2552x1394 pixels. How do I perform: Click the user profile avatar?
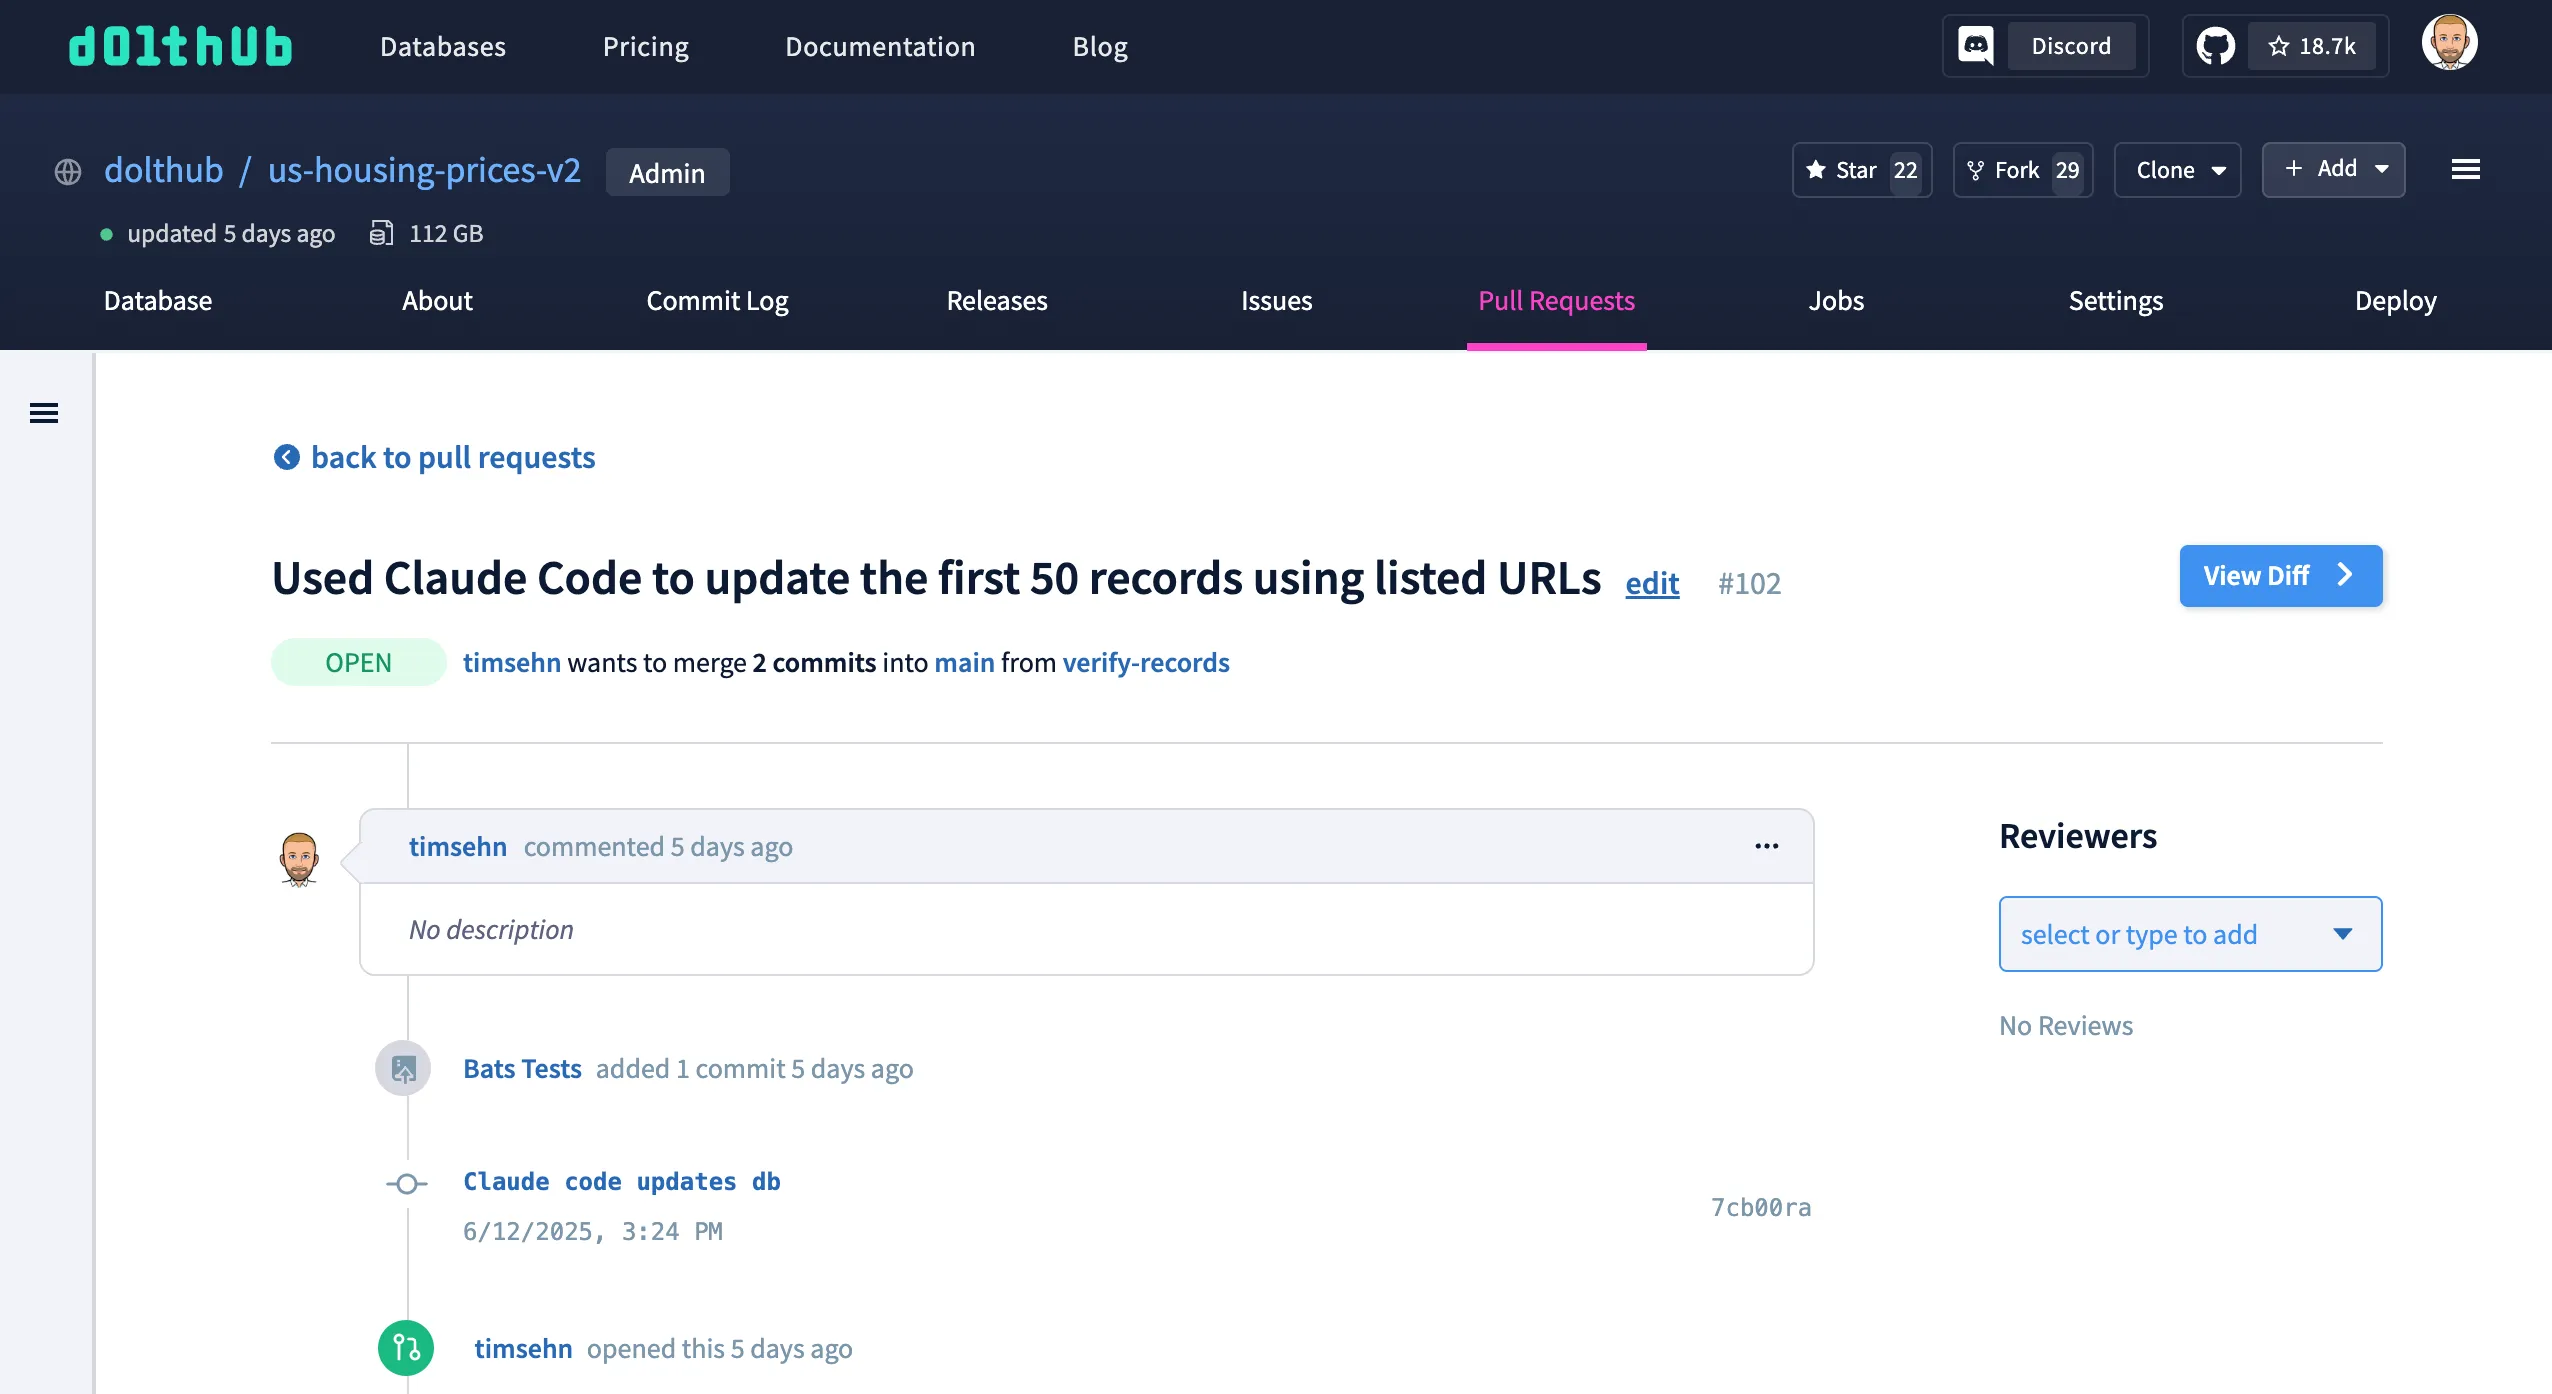click(2449, 43)
